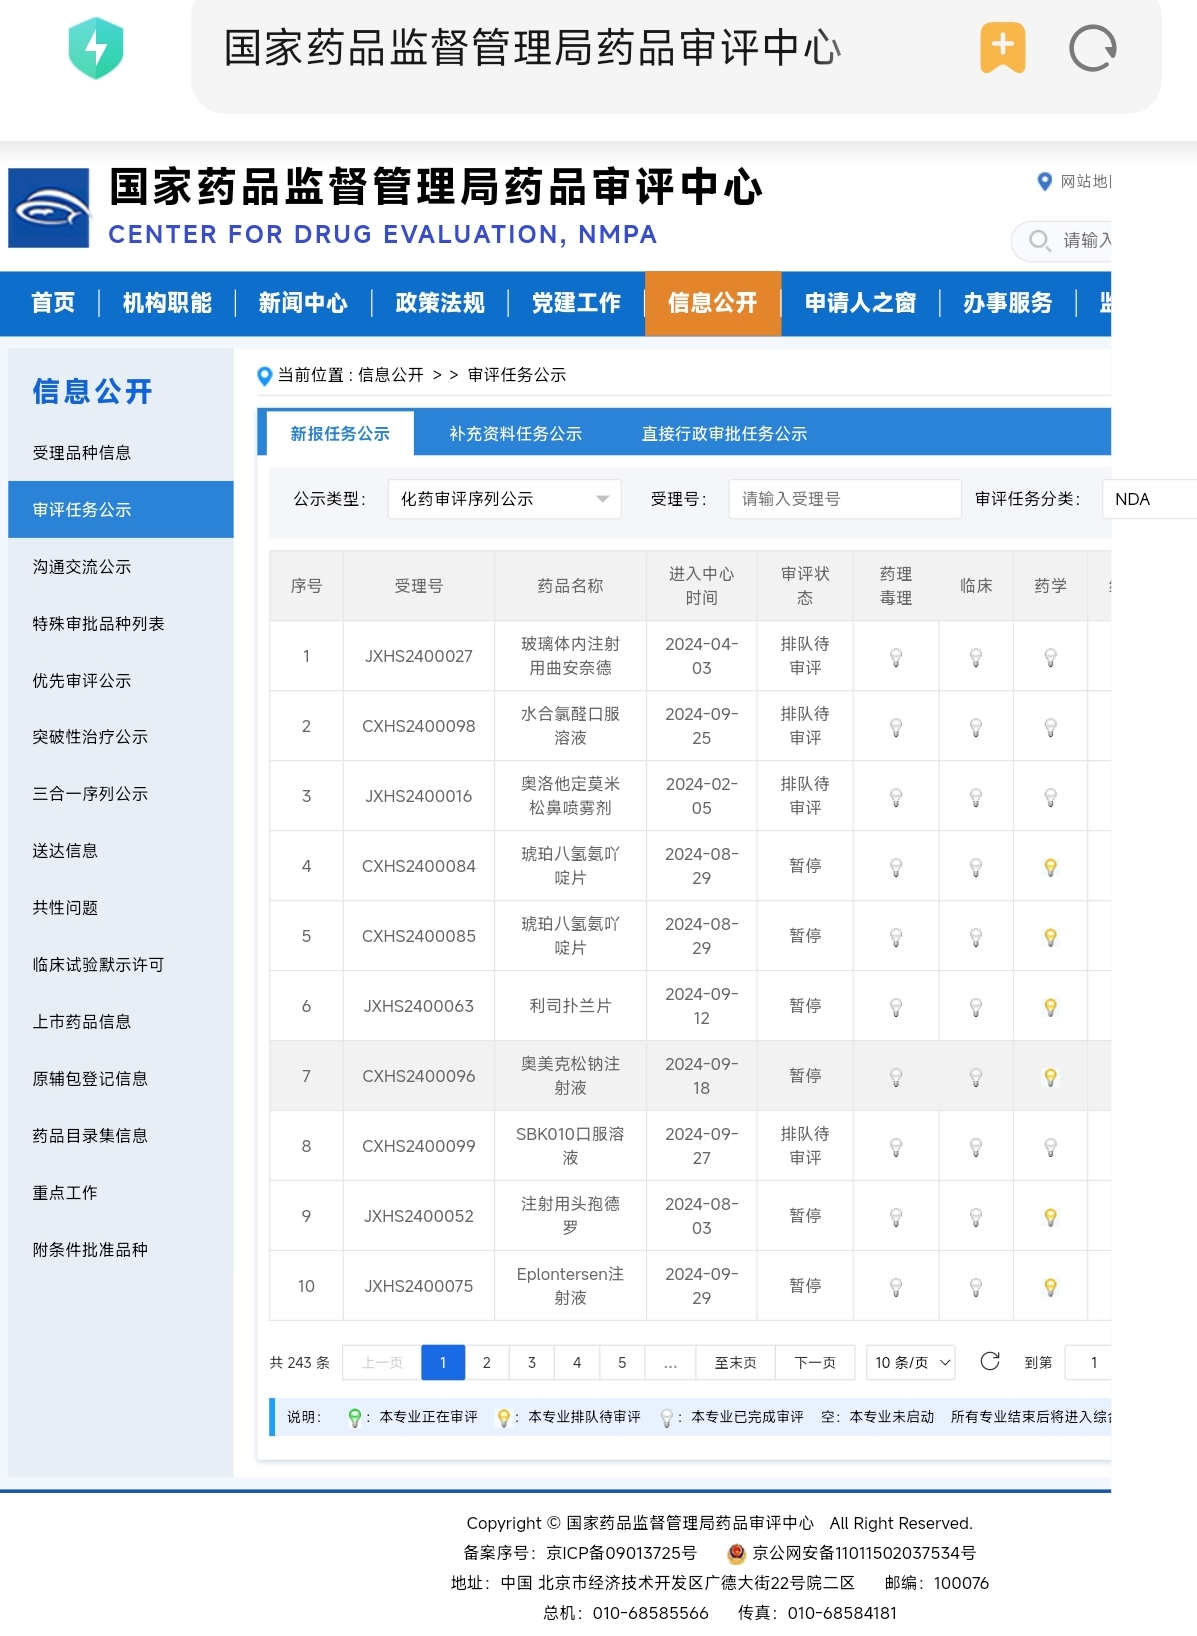Screen dimensions: 1197x1636
Task: Open the 公示类型 dropdown
Action: [x=504, y=499]
